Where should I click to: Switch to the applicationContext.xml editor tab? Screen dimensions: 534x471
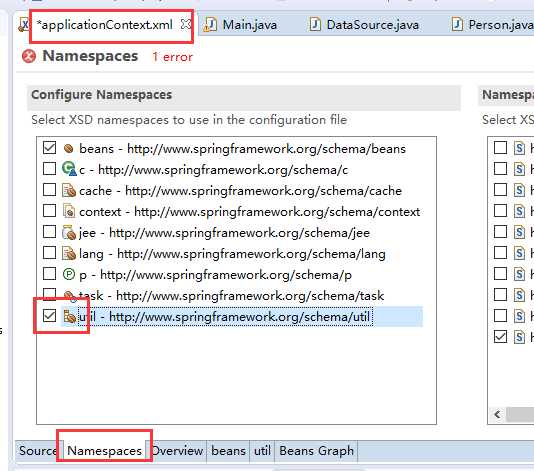point(104,25)
